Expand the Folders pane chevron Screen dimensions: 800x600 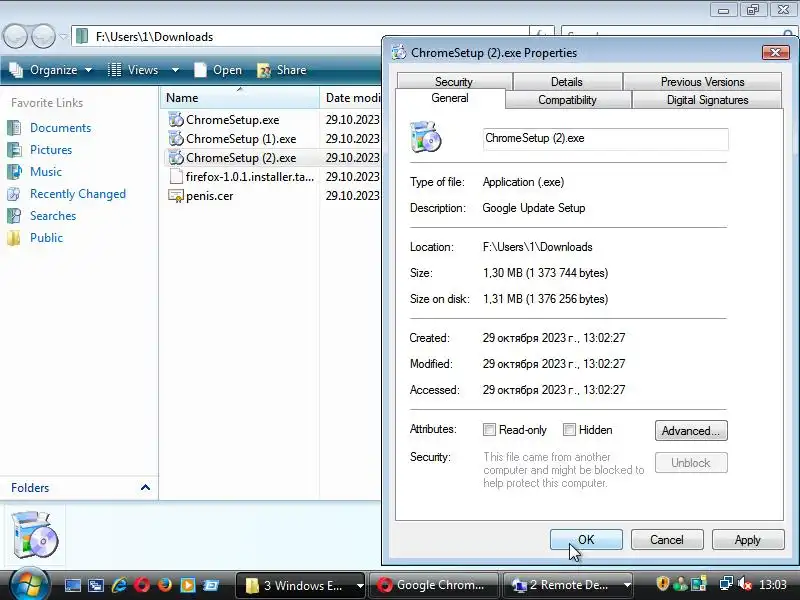pos(145,487)
